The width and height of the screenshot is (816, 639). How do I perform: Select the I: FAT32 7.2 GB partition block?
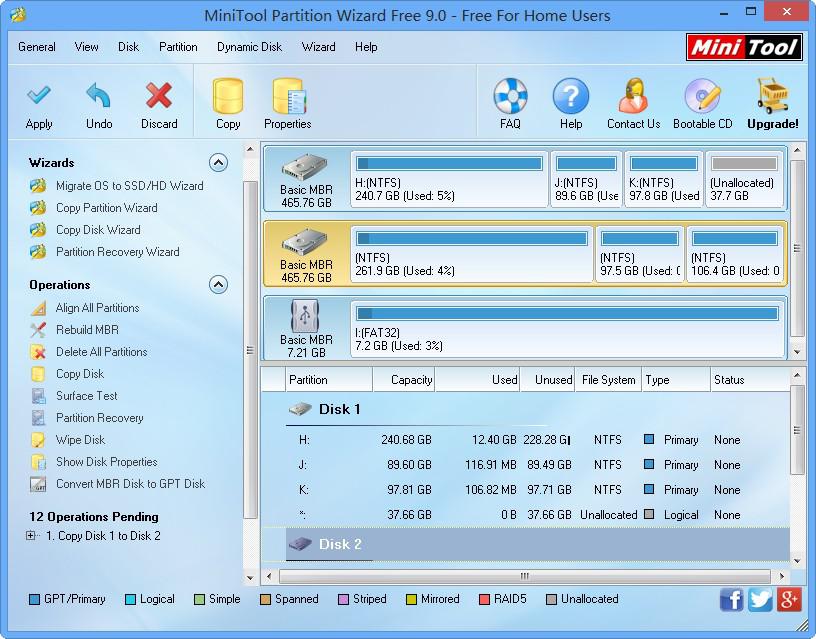pyautogui.click(x=567, y=328)
